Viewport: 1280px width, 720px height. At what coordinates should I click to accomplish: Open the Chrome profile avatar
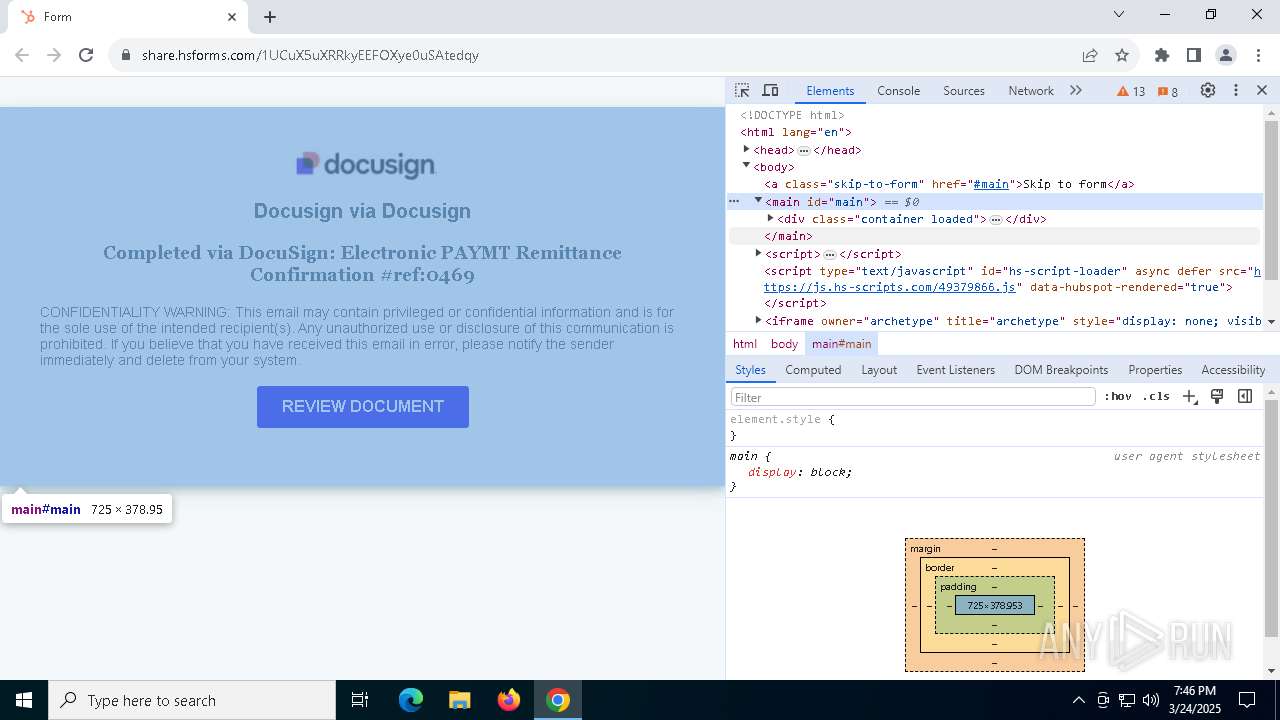click(1226, 55)
